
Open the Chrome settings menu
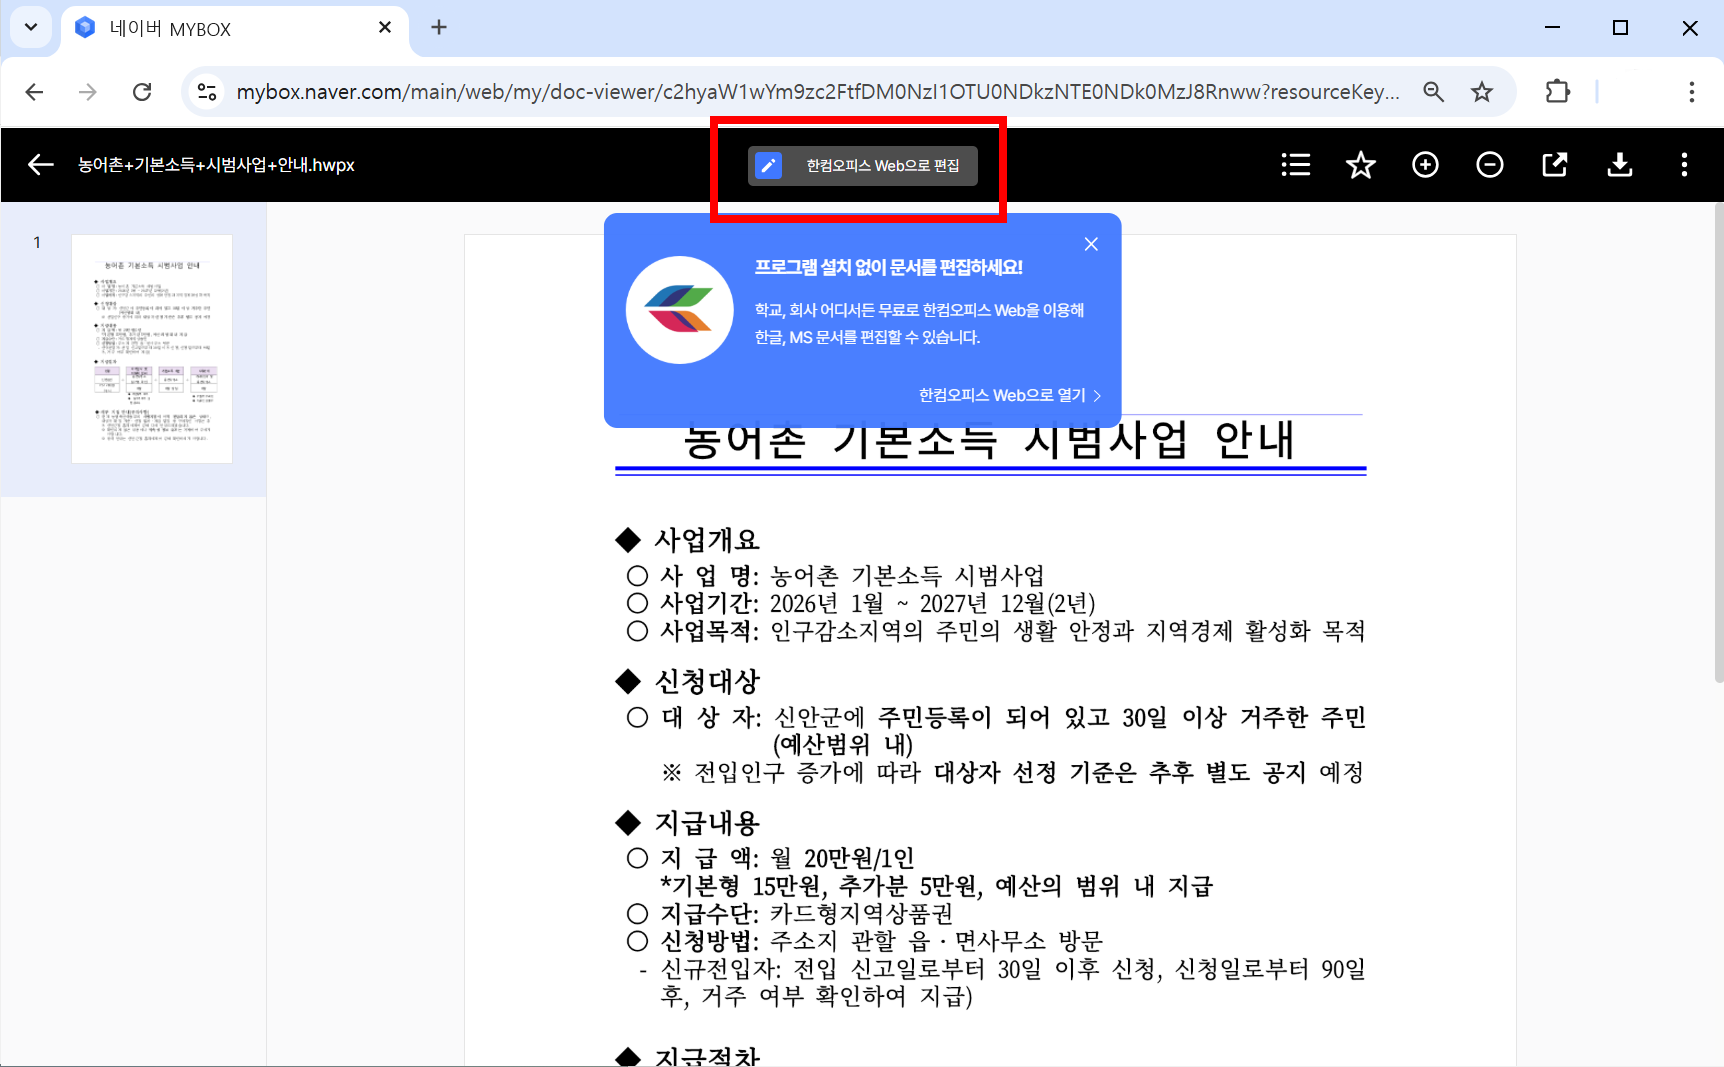[1691, 91]
